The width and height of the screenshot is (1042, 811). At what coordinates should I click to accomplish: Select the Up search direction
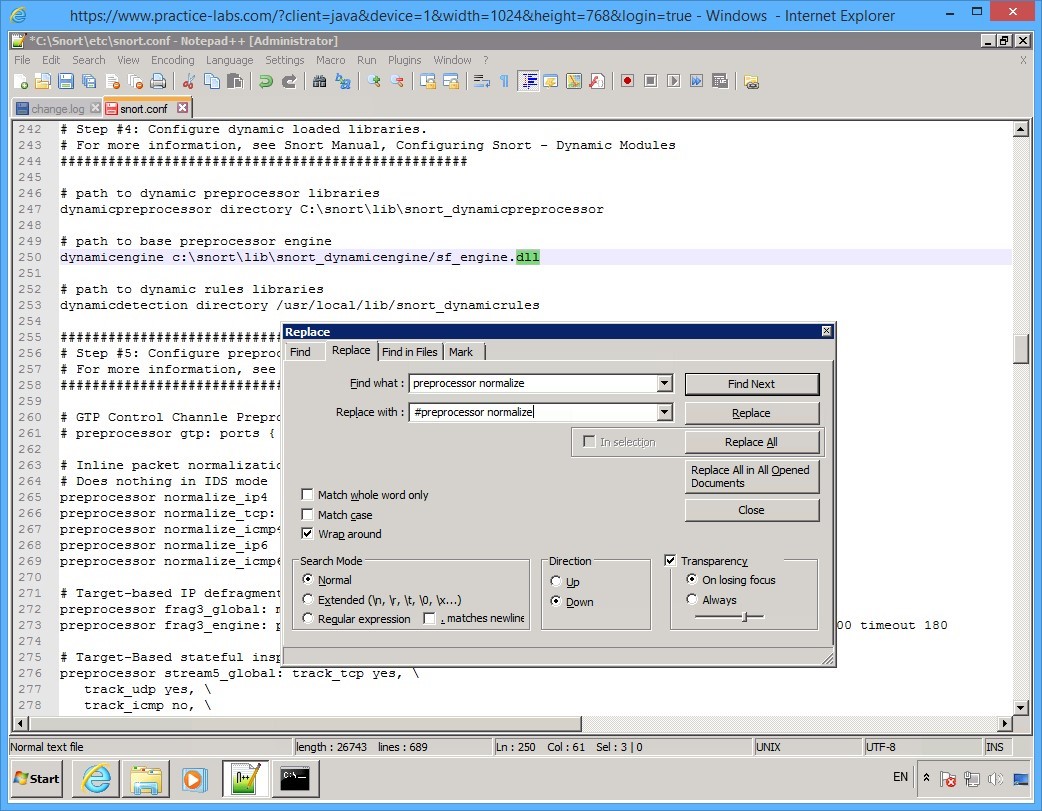557,582
